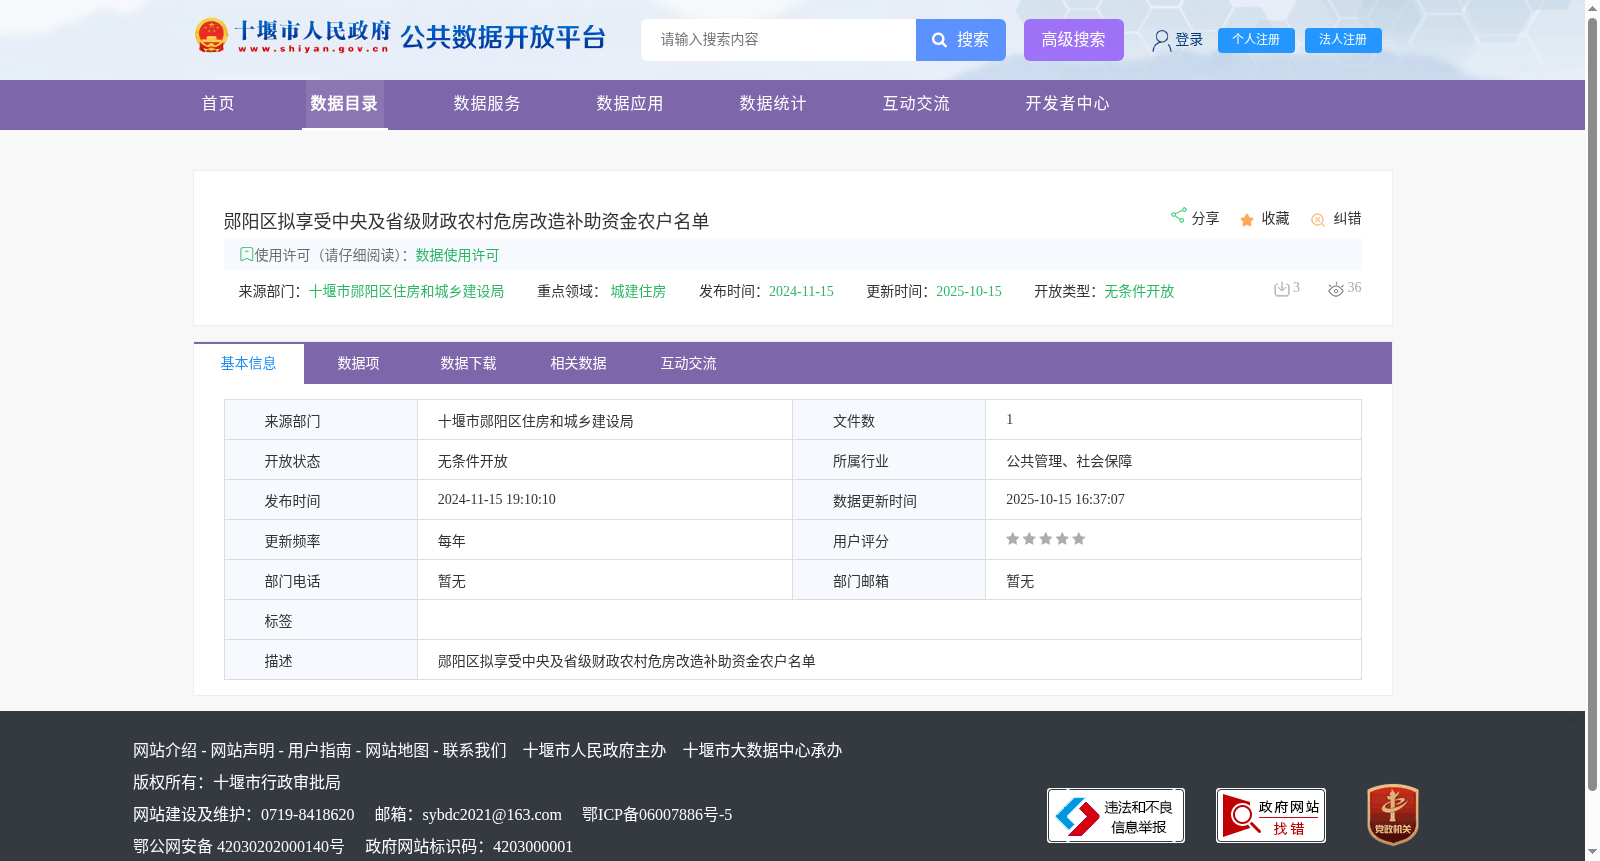Switch to 相关数据 tab
Image resolution: width=1600 pixels, height=861 pixels.
pos(579,363)
